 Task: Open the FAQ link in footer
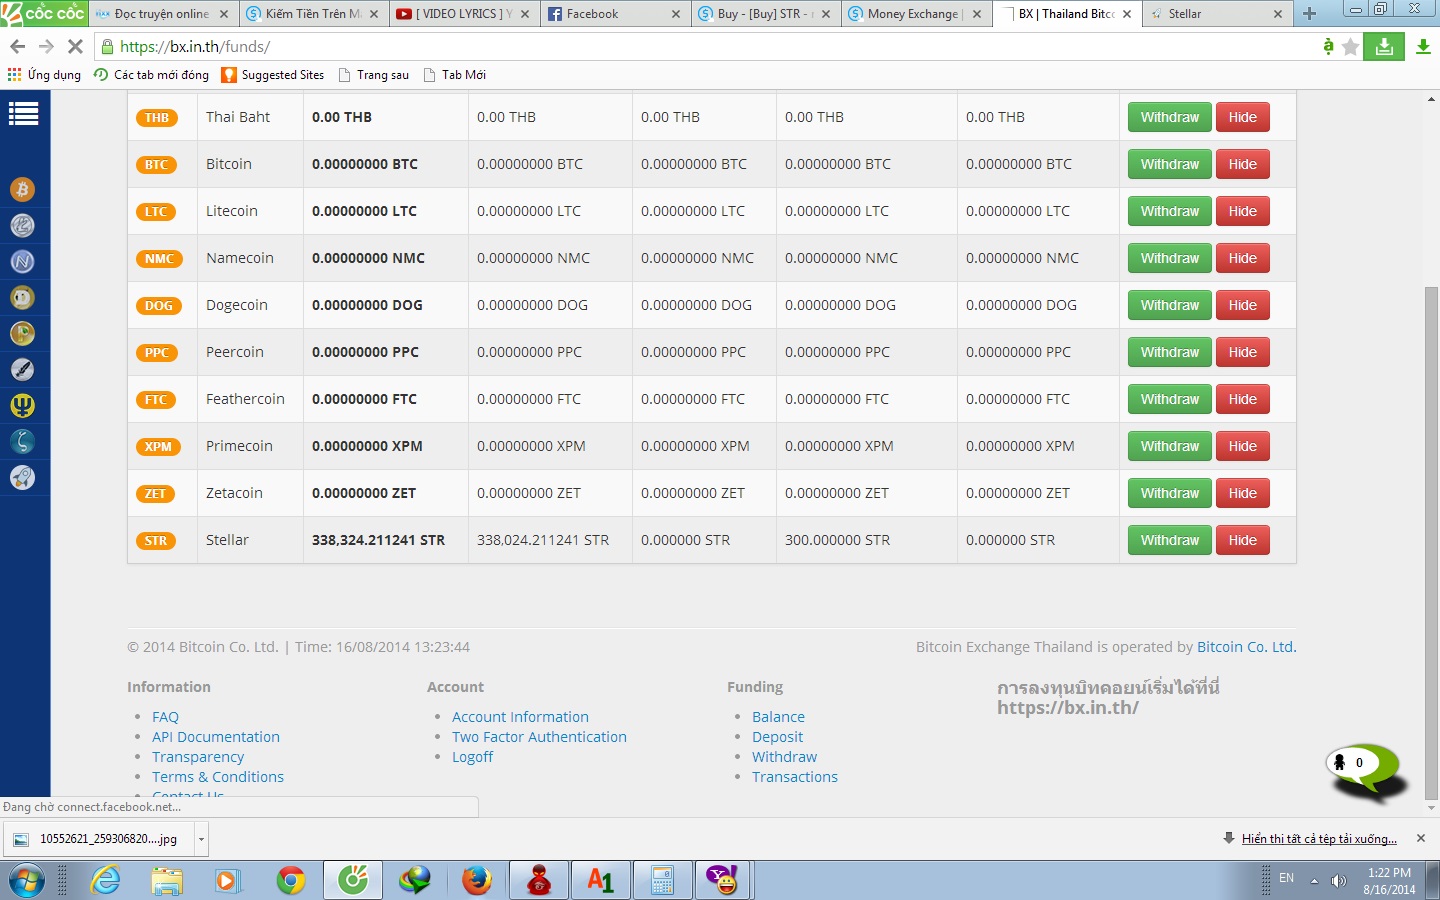[x=165, y=717]
